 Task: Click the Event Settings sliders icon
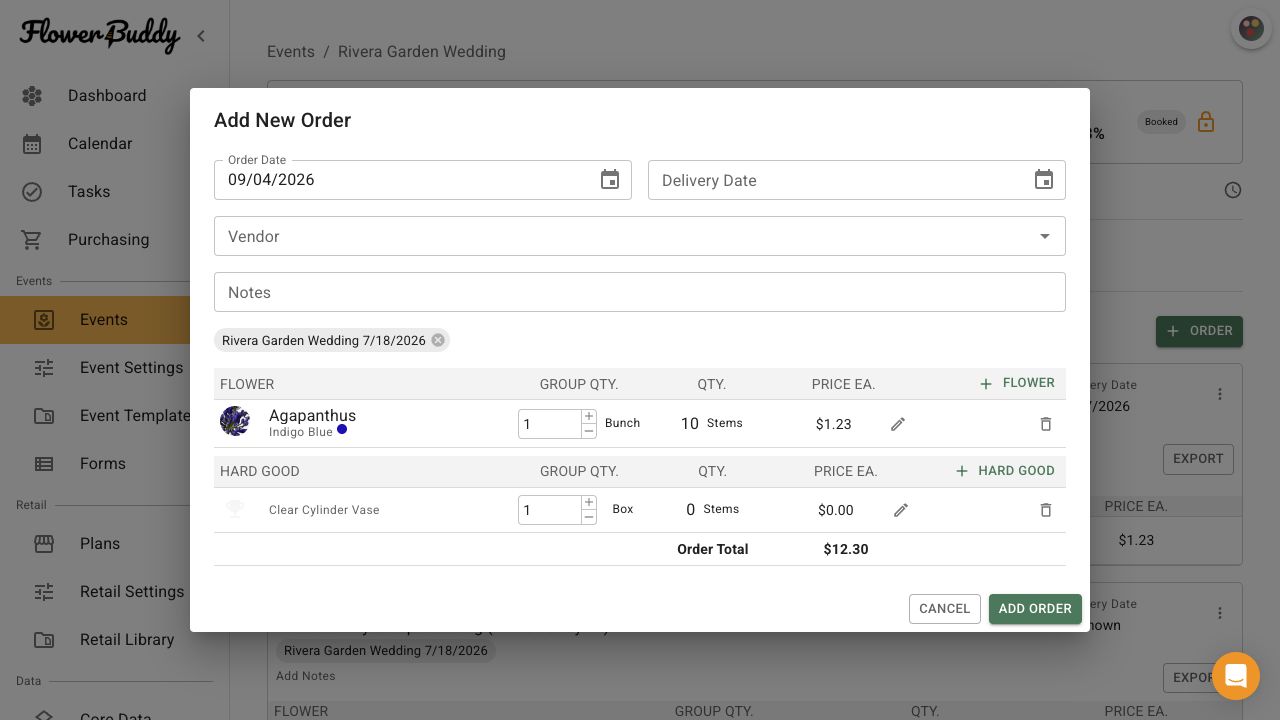tap(44, 368)
